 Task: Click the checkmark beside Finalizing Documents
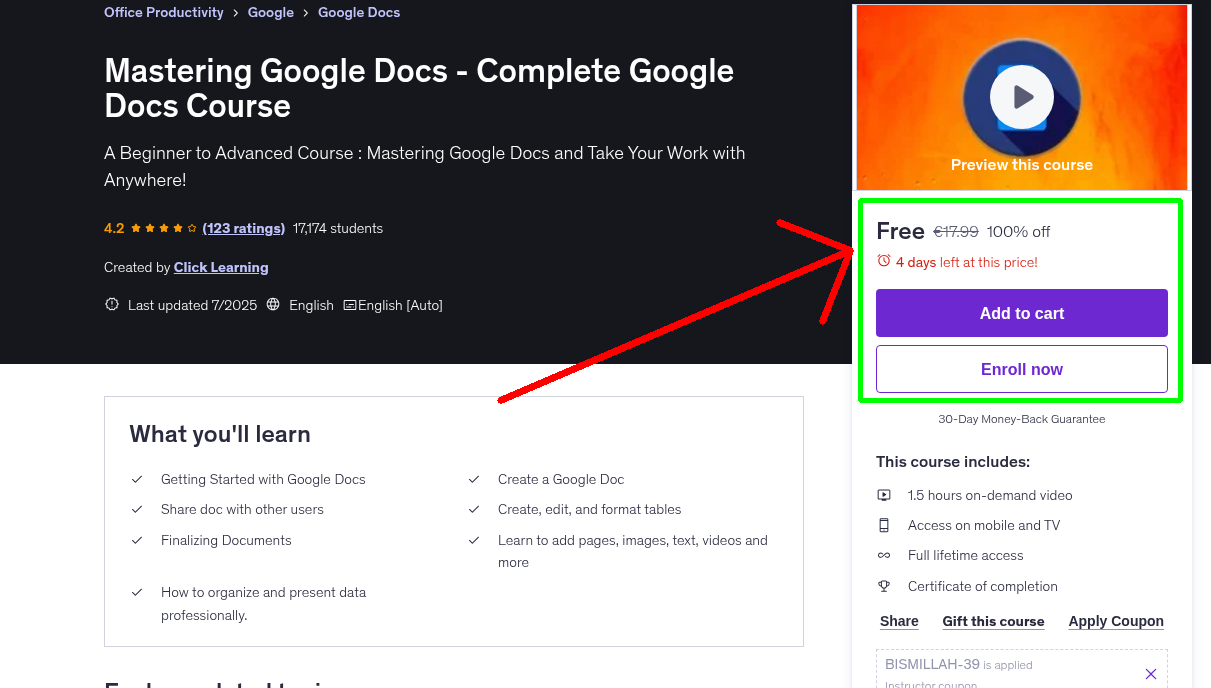[137, 540]
